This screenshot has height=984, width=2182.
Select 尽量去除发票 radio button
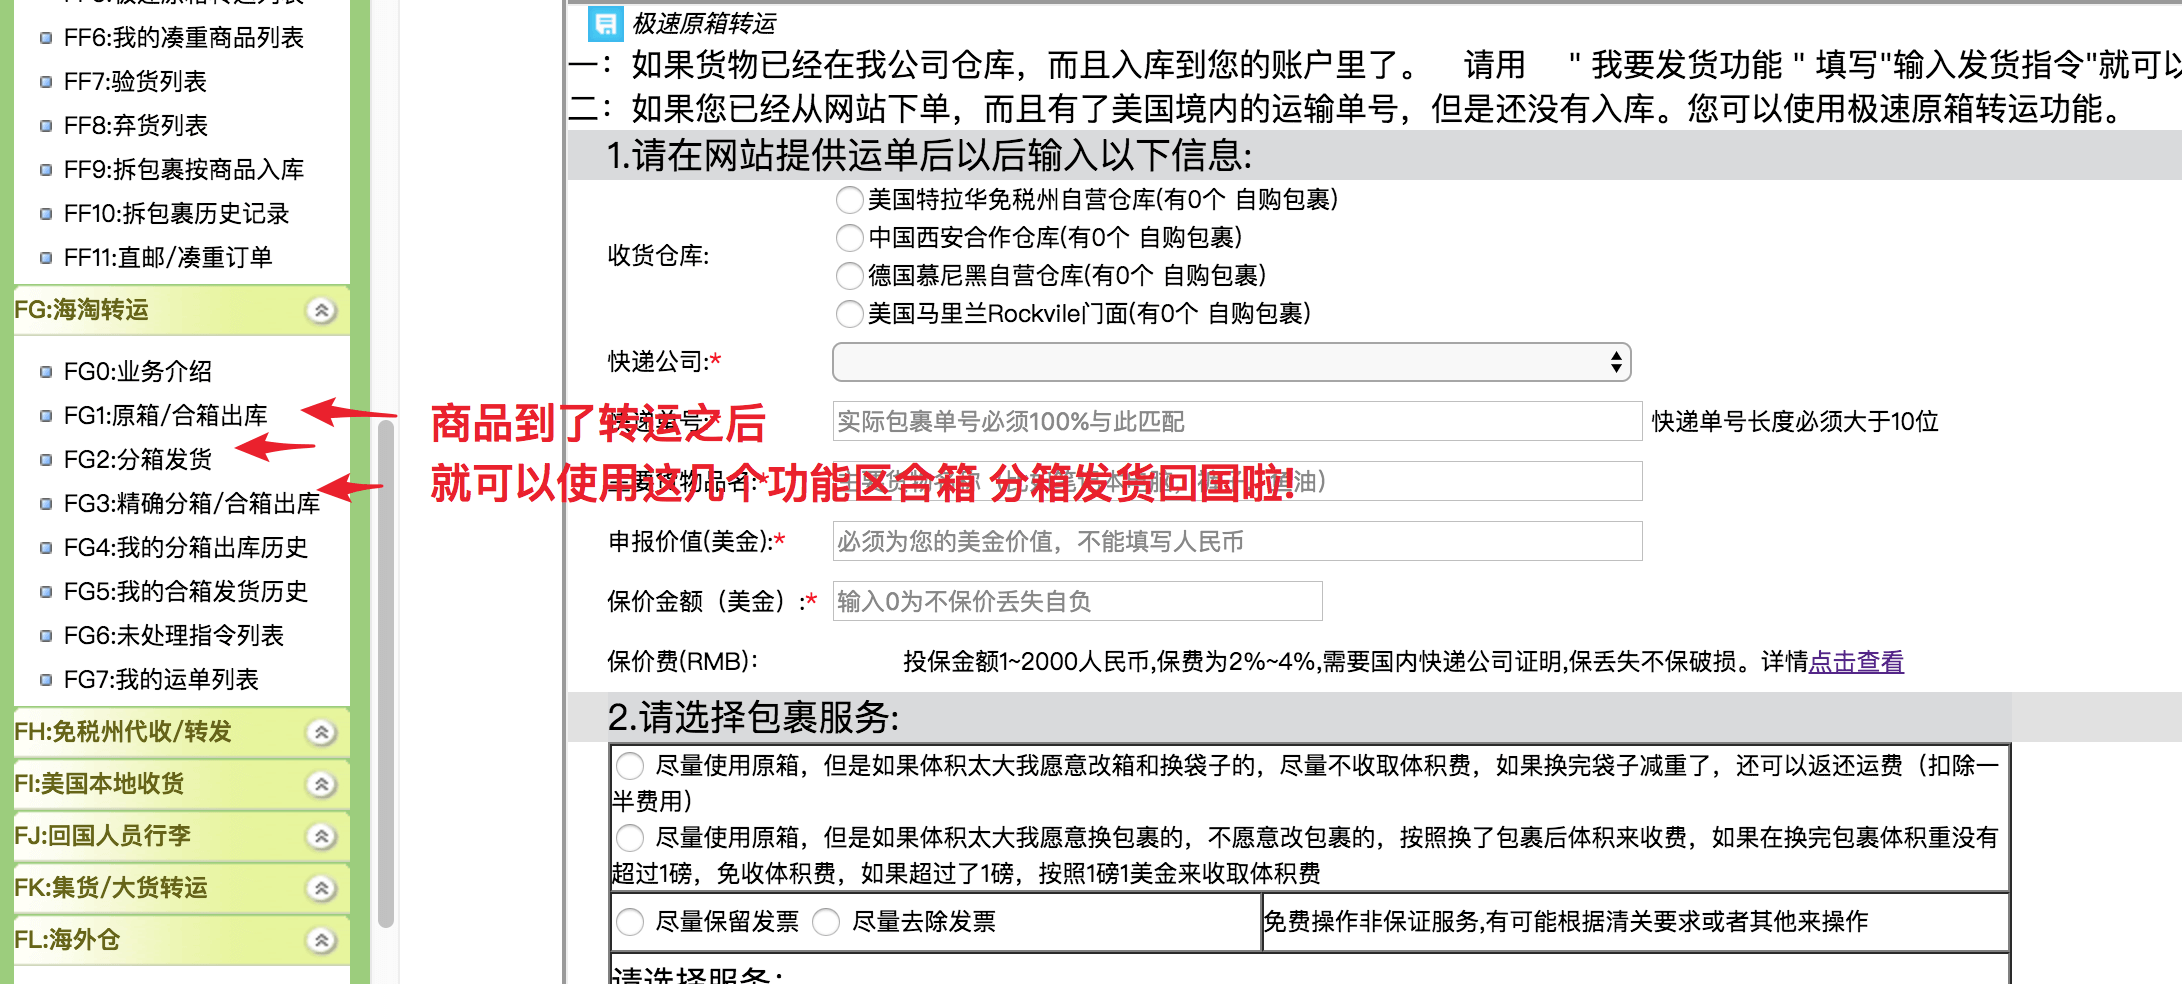[x=826, y=922]
